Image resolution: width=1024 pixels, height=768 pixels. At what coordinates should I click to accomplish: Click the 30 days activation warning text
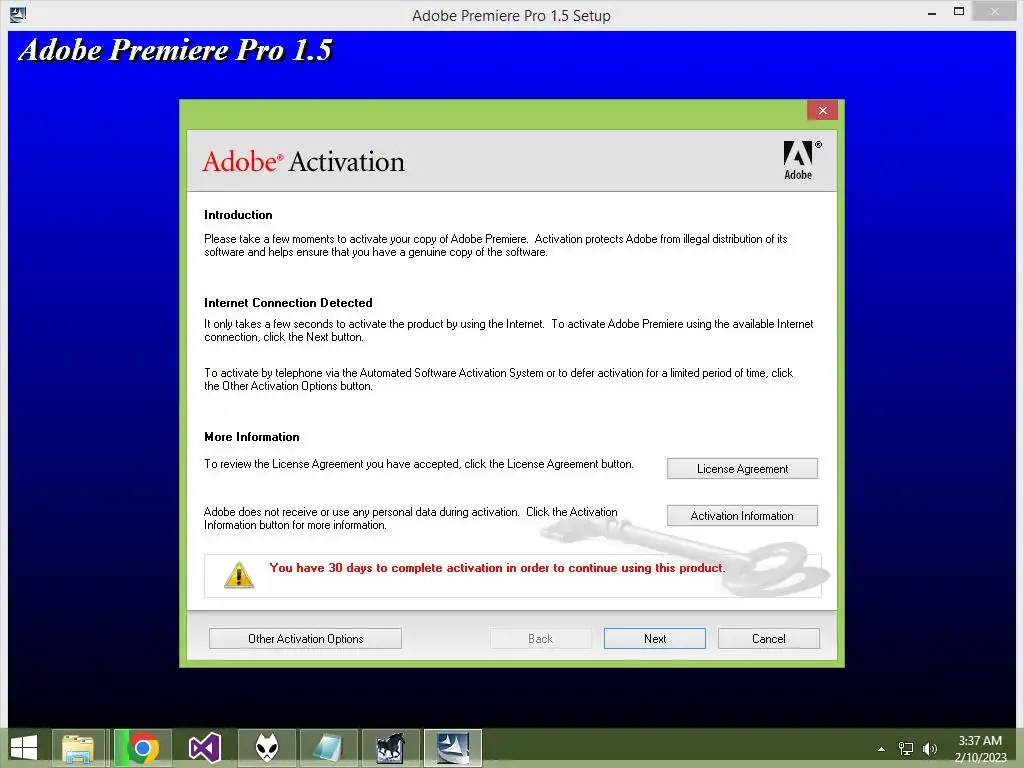coord(497,568)
